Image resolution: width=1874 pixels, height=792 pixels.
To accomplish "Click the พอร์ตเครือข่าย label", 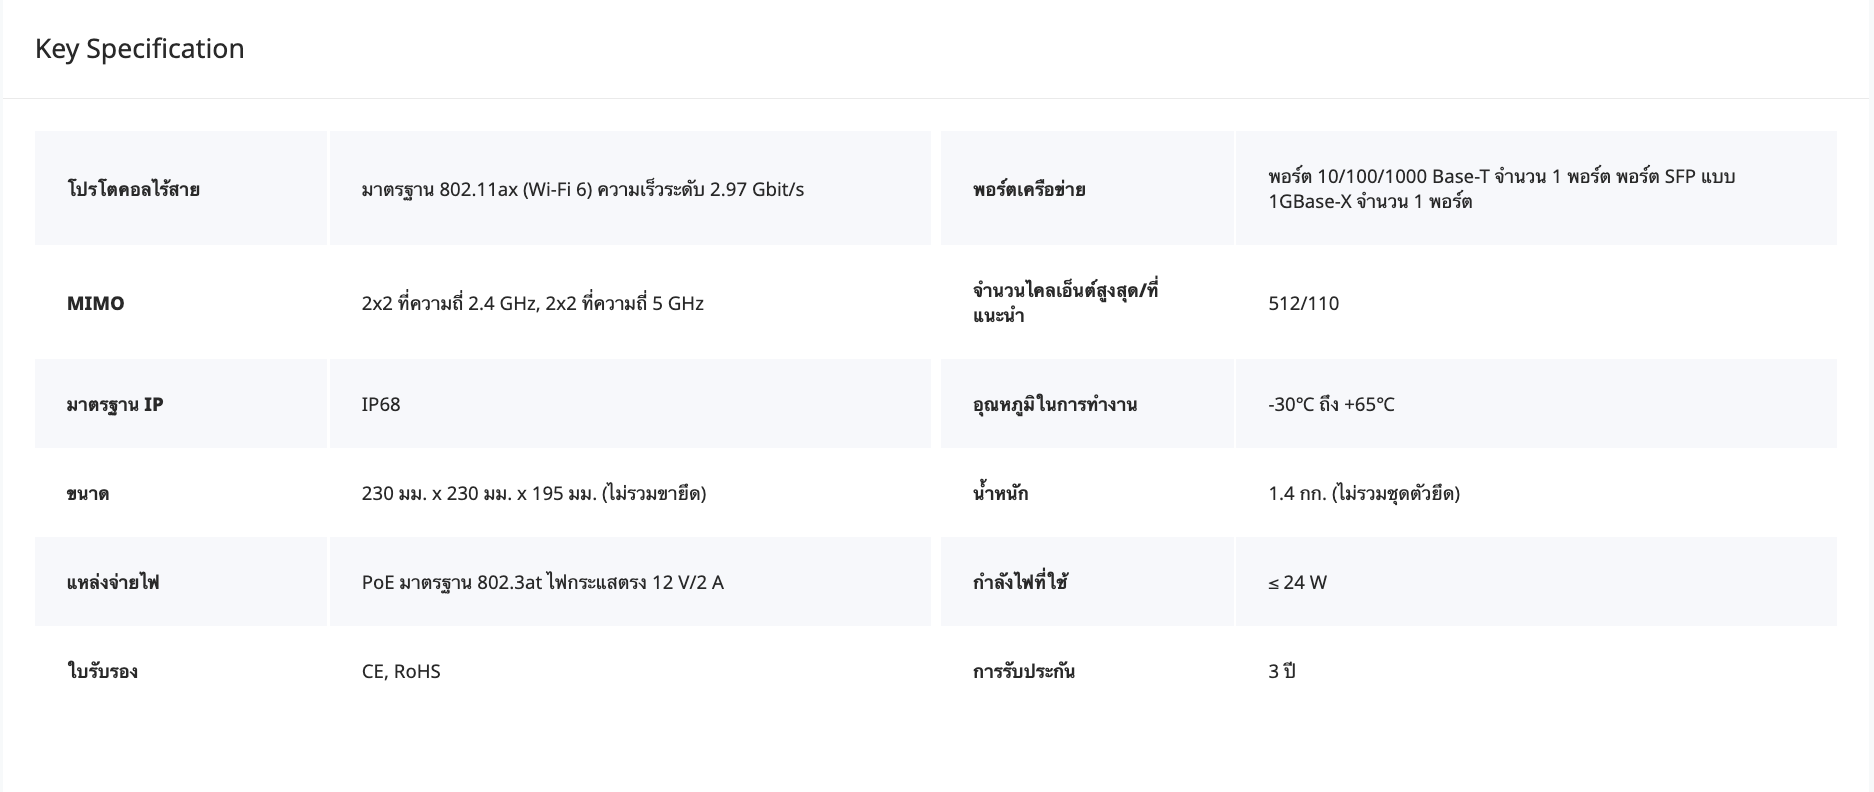I will tap(1029, 189).
